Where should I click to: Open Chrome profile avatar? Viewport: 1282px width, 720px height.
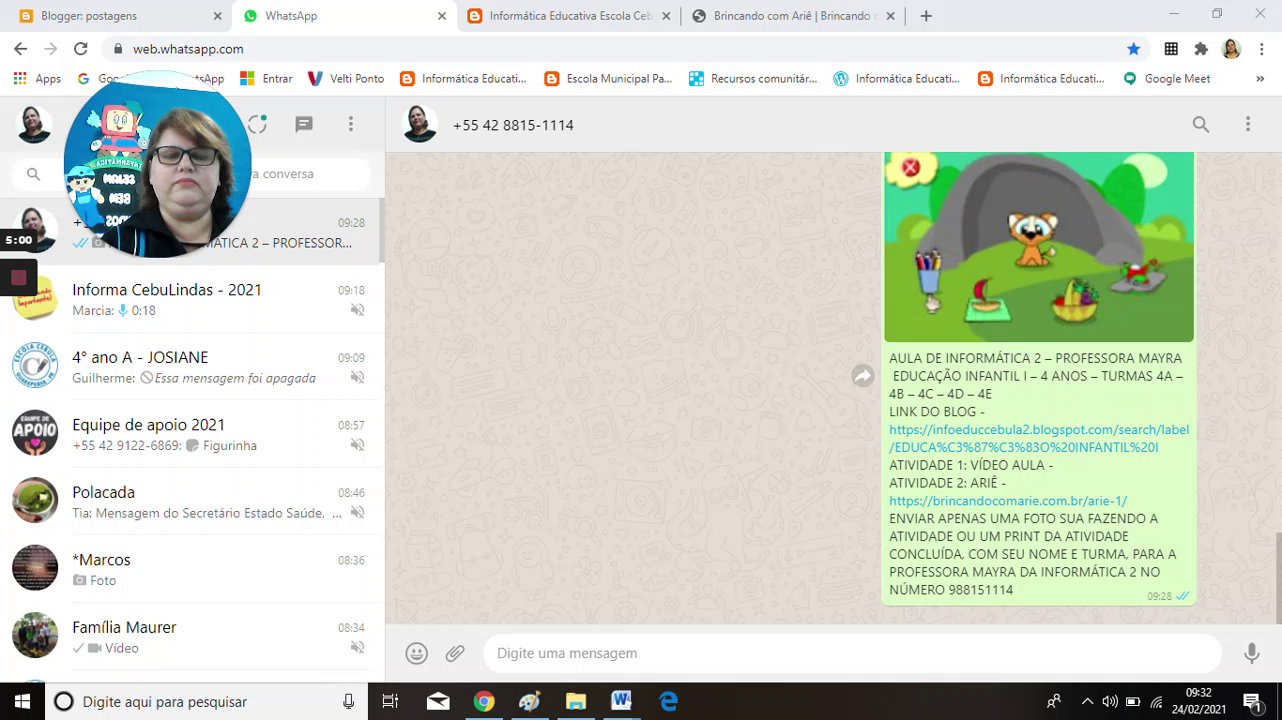[x=1231, y=49]
